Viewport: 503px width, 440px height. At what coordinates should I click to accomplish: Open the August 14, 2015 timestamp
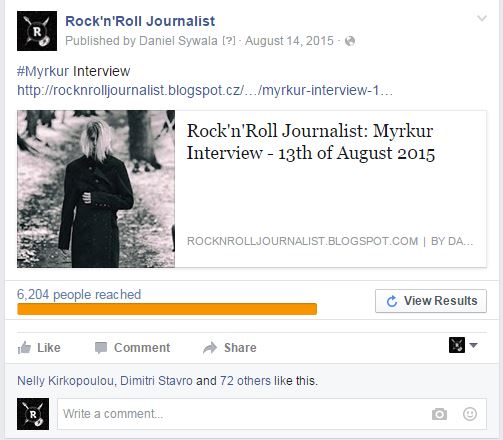pyautogui.click(x=289, y=41)
